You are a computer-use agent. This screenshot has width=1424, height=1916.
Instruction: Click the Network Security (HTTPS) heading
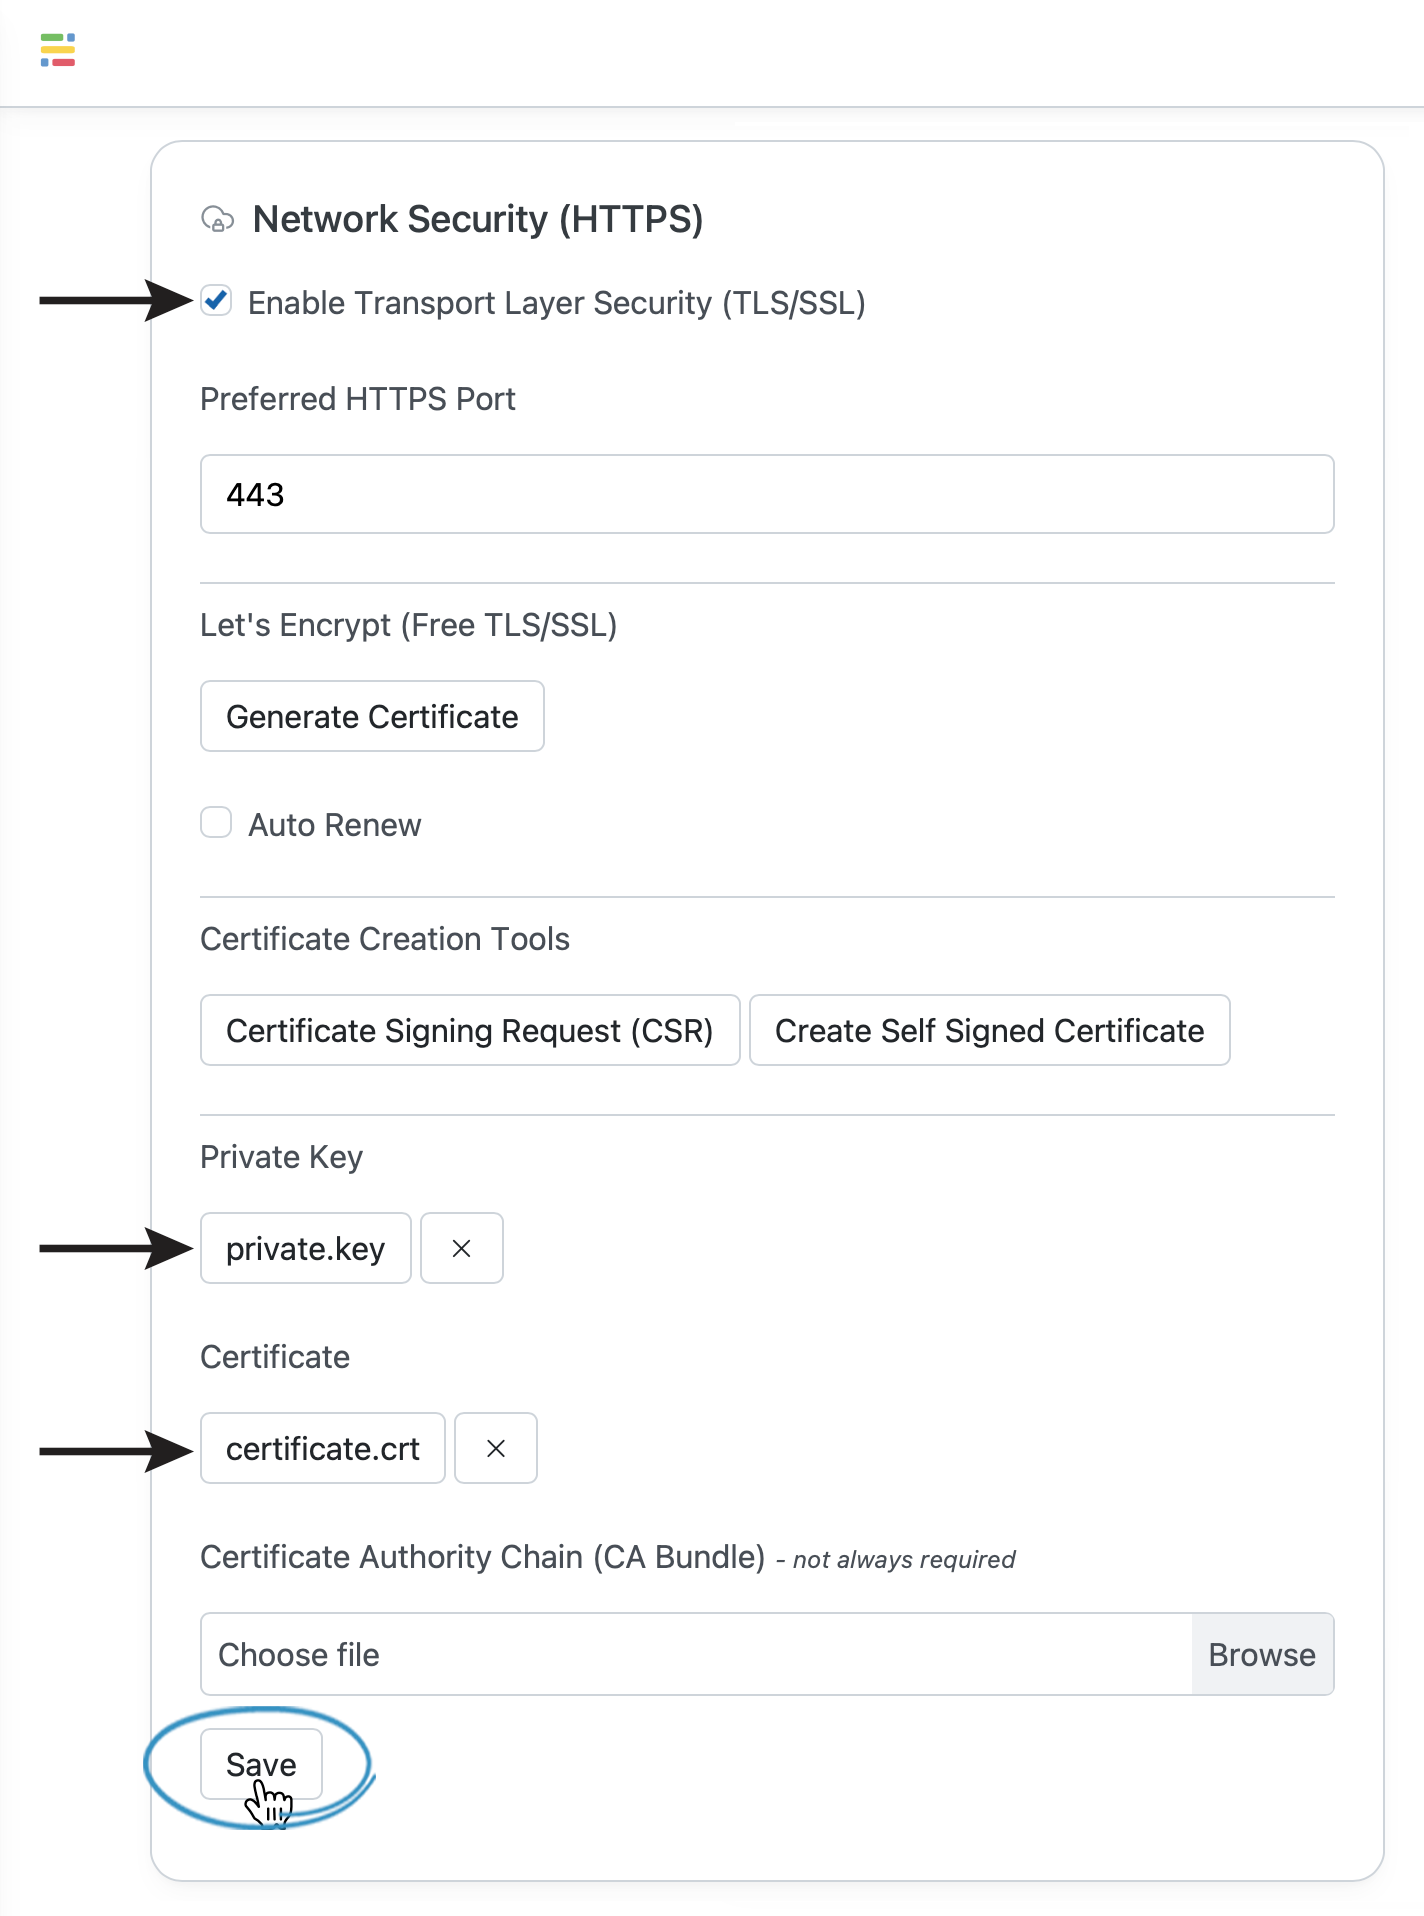pos(478,219)
